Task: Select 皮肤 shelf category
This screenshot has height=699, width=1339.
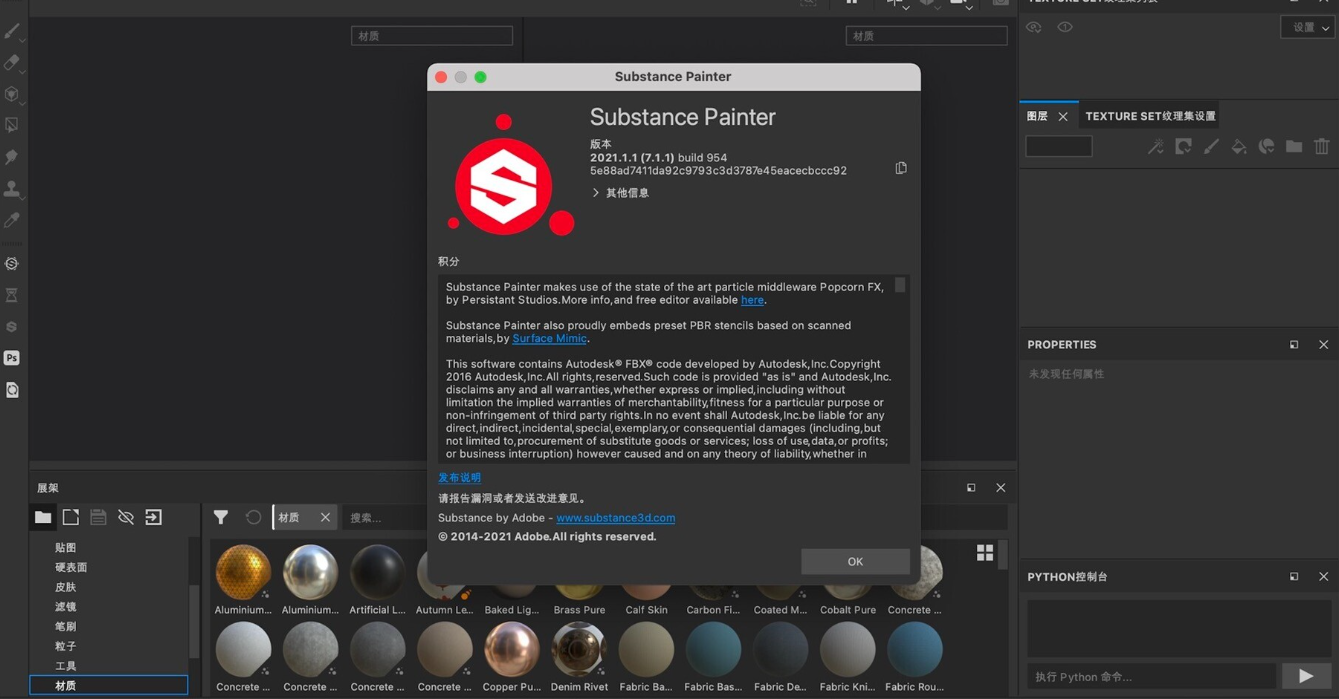Action: [66, 587]
